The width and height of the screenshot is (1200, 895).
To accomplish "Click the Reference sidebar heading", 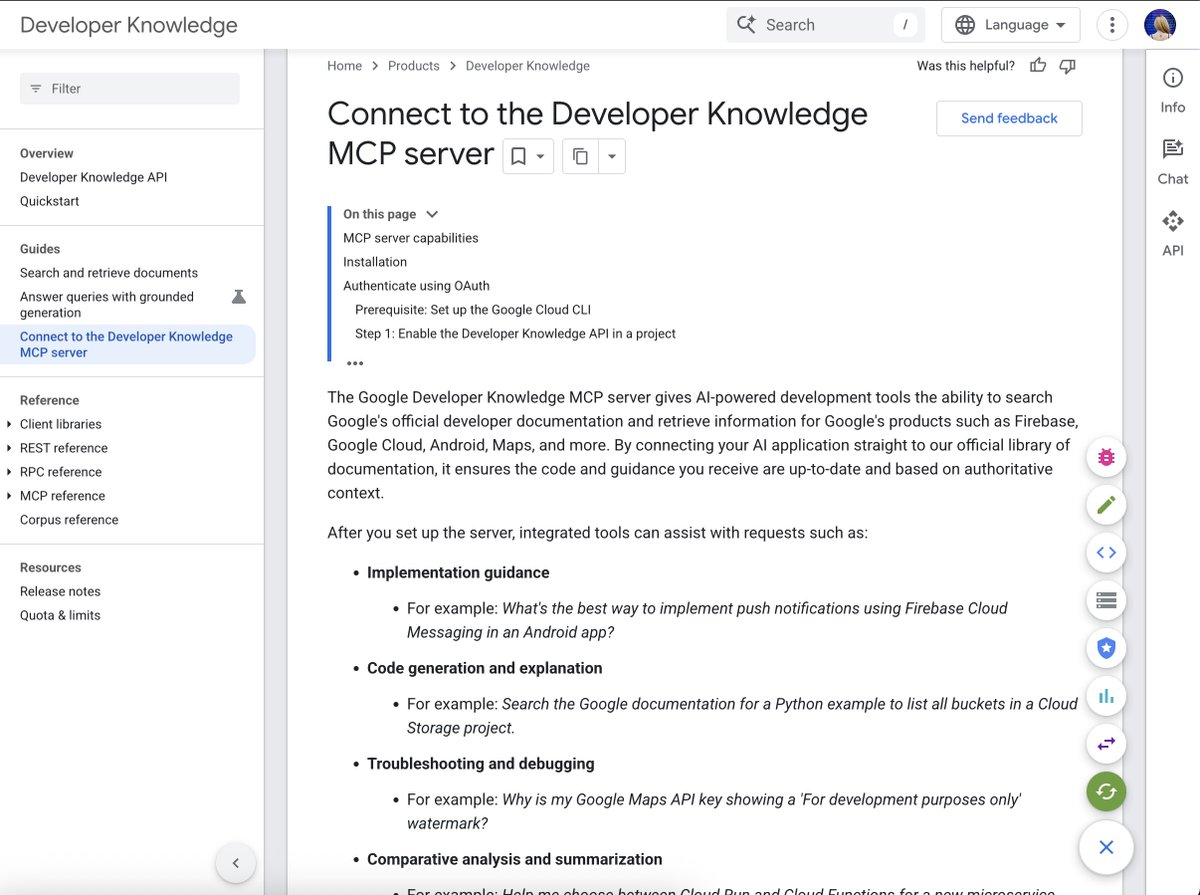I will 49,400.
